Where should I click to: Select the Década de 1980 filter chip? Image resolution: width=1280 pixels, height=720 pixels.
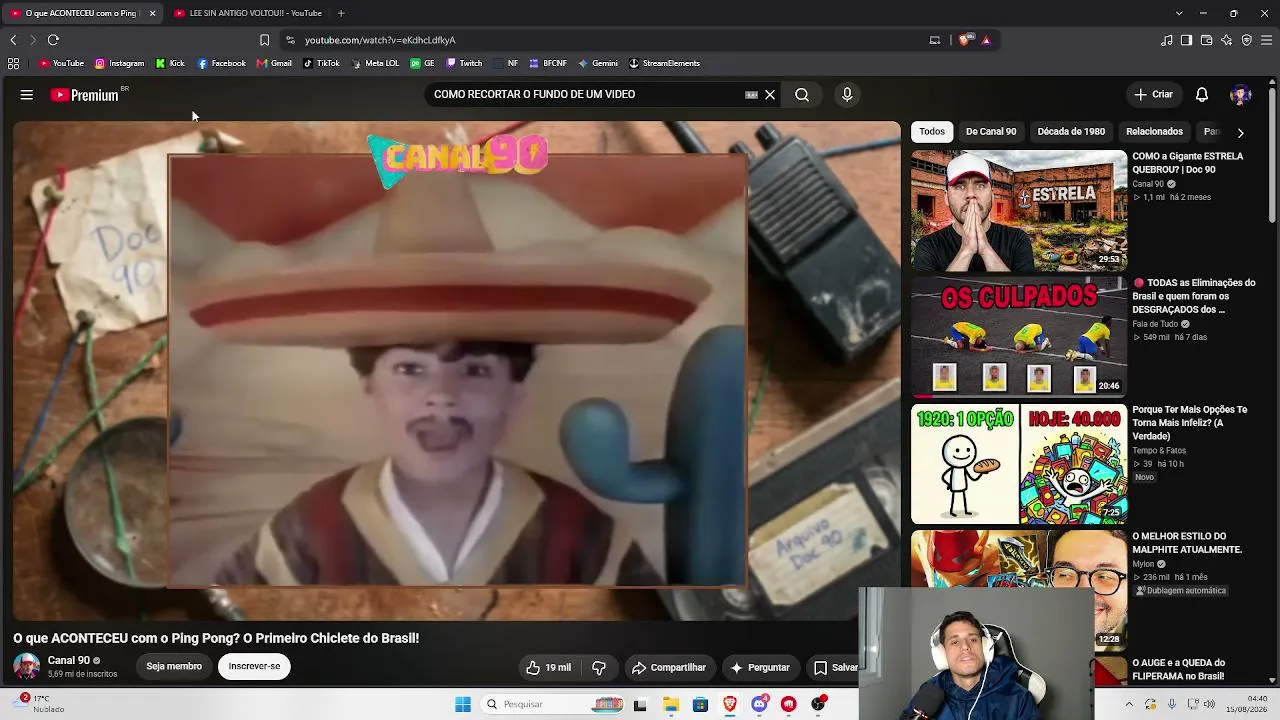coord(1071,132)
